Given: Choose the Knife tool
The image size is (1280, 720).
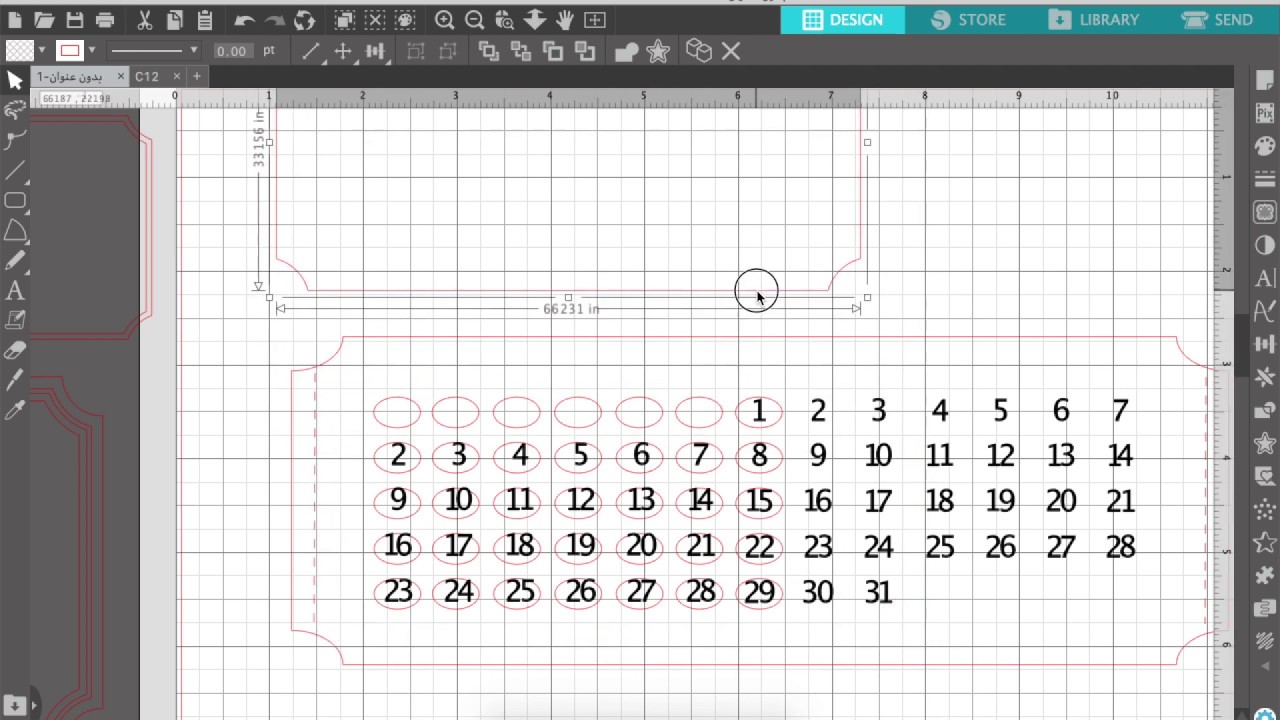Looking at the screenshot, I should coord(14,380).
